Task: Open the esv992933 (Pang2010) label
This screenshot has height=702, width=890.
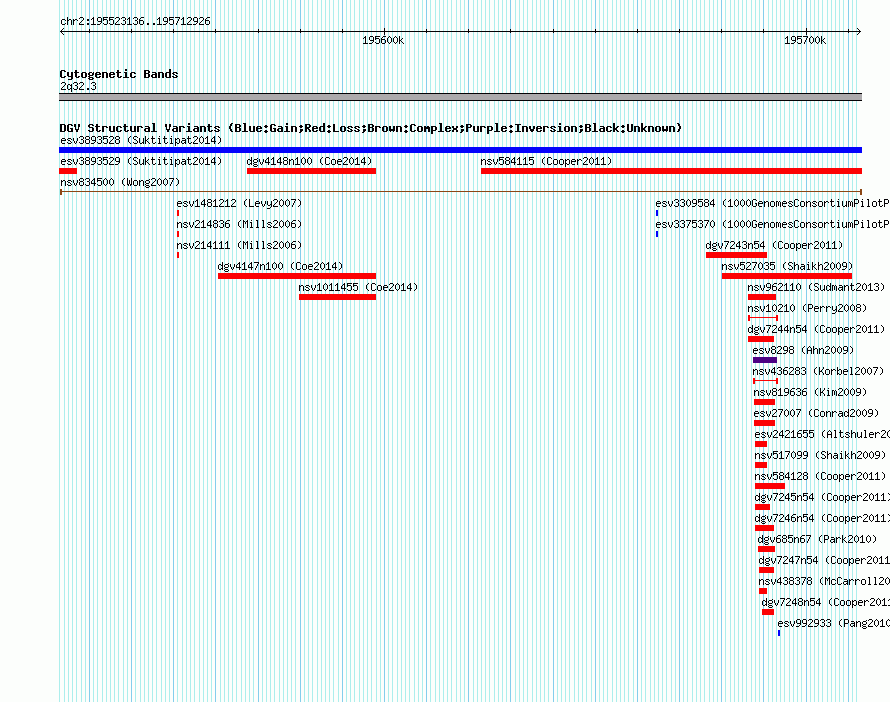Action: 833,623
